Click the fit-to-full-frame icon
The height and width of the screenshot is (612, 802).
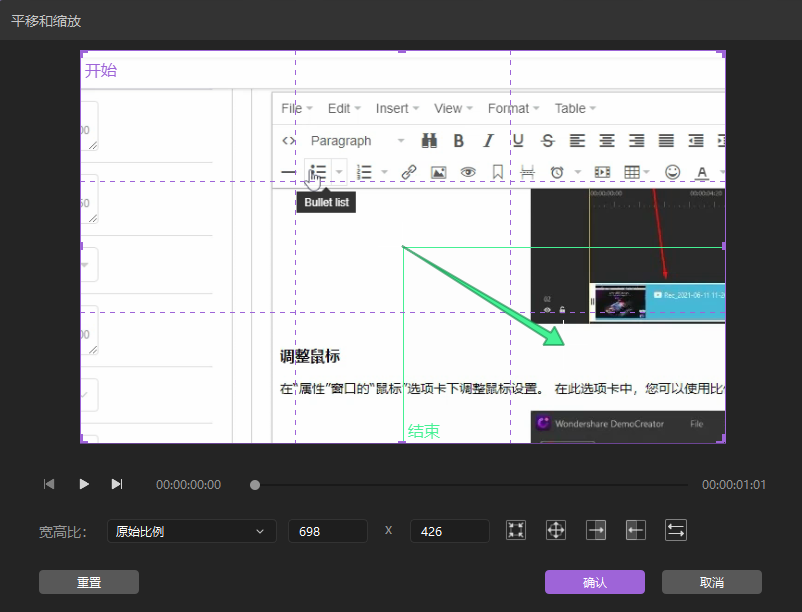point(516,531)
